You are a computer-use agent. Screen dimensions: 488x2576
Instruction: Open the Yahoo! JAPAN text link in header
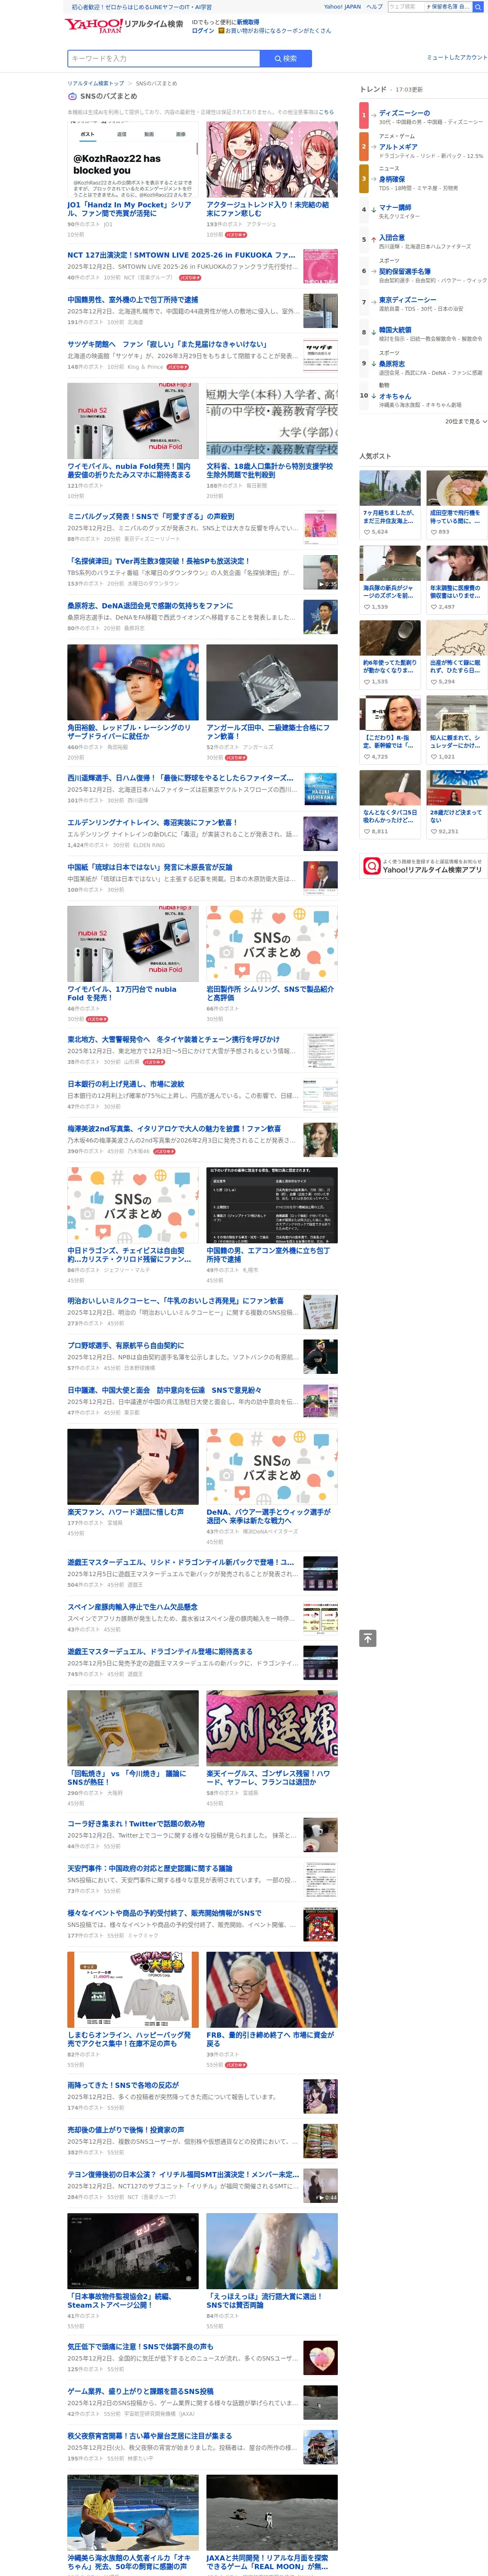342,6
